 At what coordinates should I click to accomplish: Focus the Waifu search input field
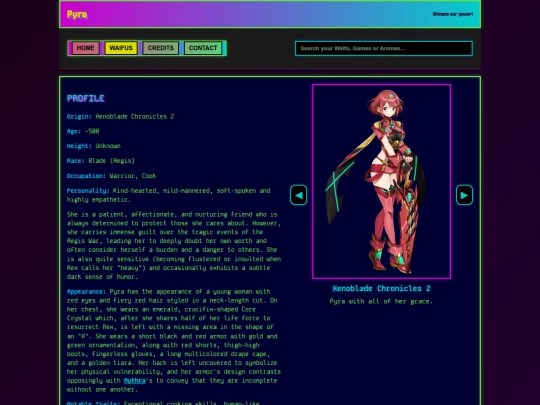(384, 48)
